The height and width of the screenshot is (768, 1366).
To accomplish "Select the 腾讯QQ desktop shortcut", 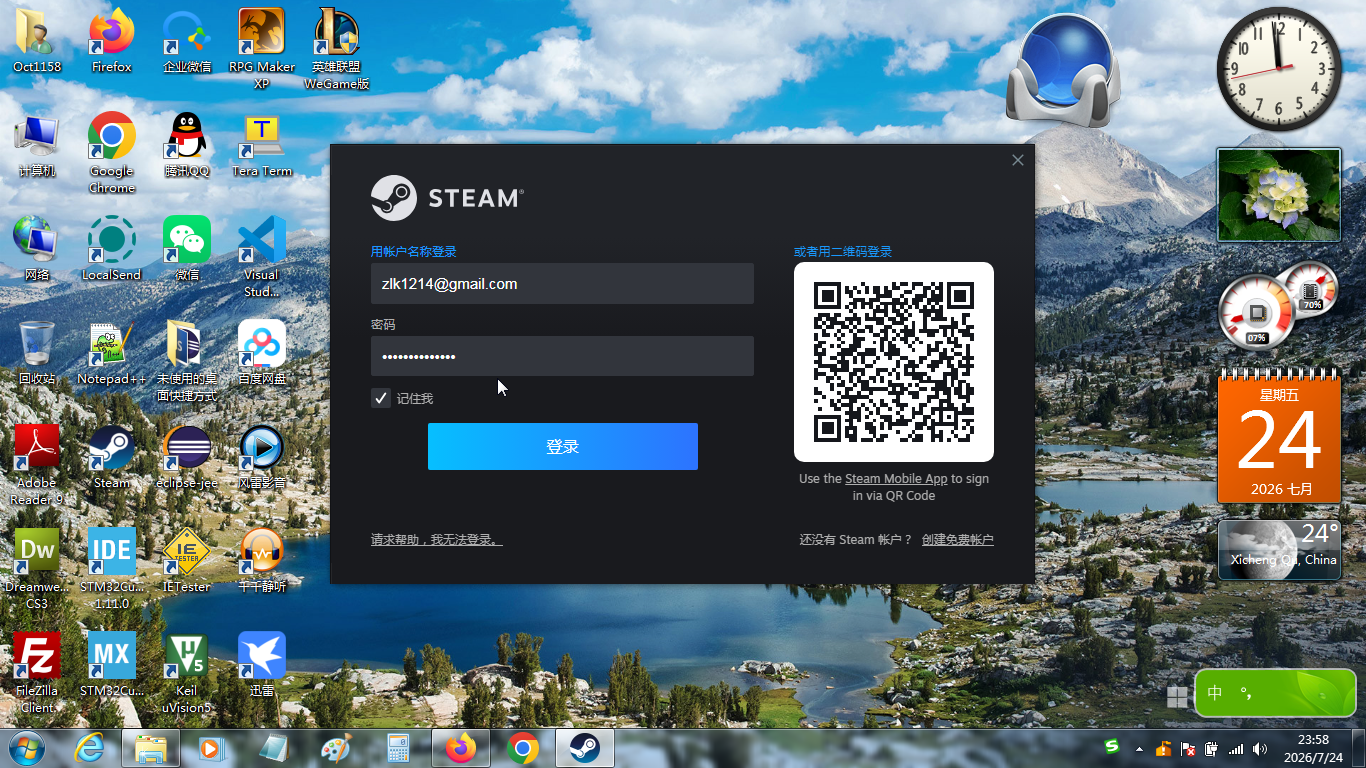I will [187, 146].
